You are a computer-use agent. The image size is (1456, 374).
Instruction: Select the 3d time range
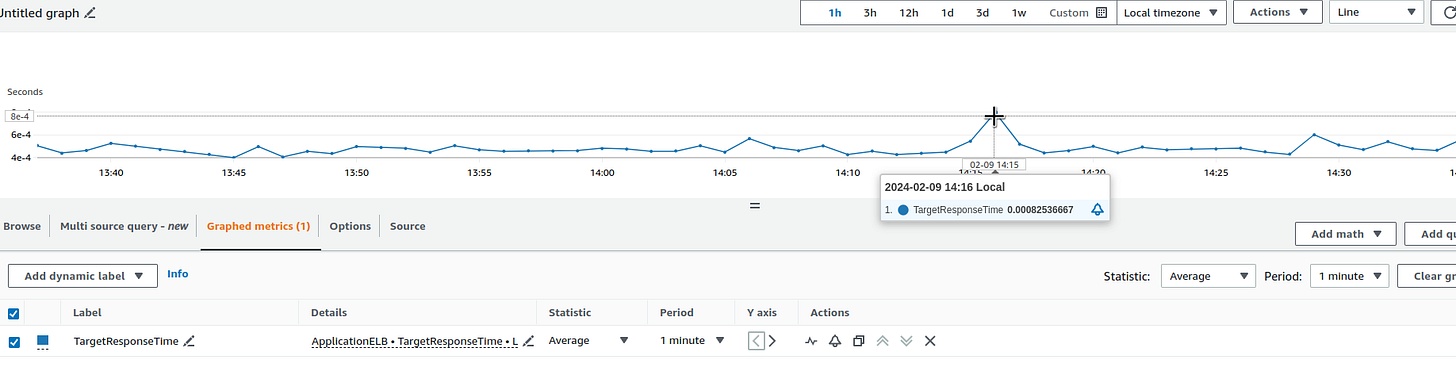983,13
